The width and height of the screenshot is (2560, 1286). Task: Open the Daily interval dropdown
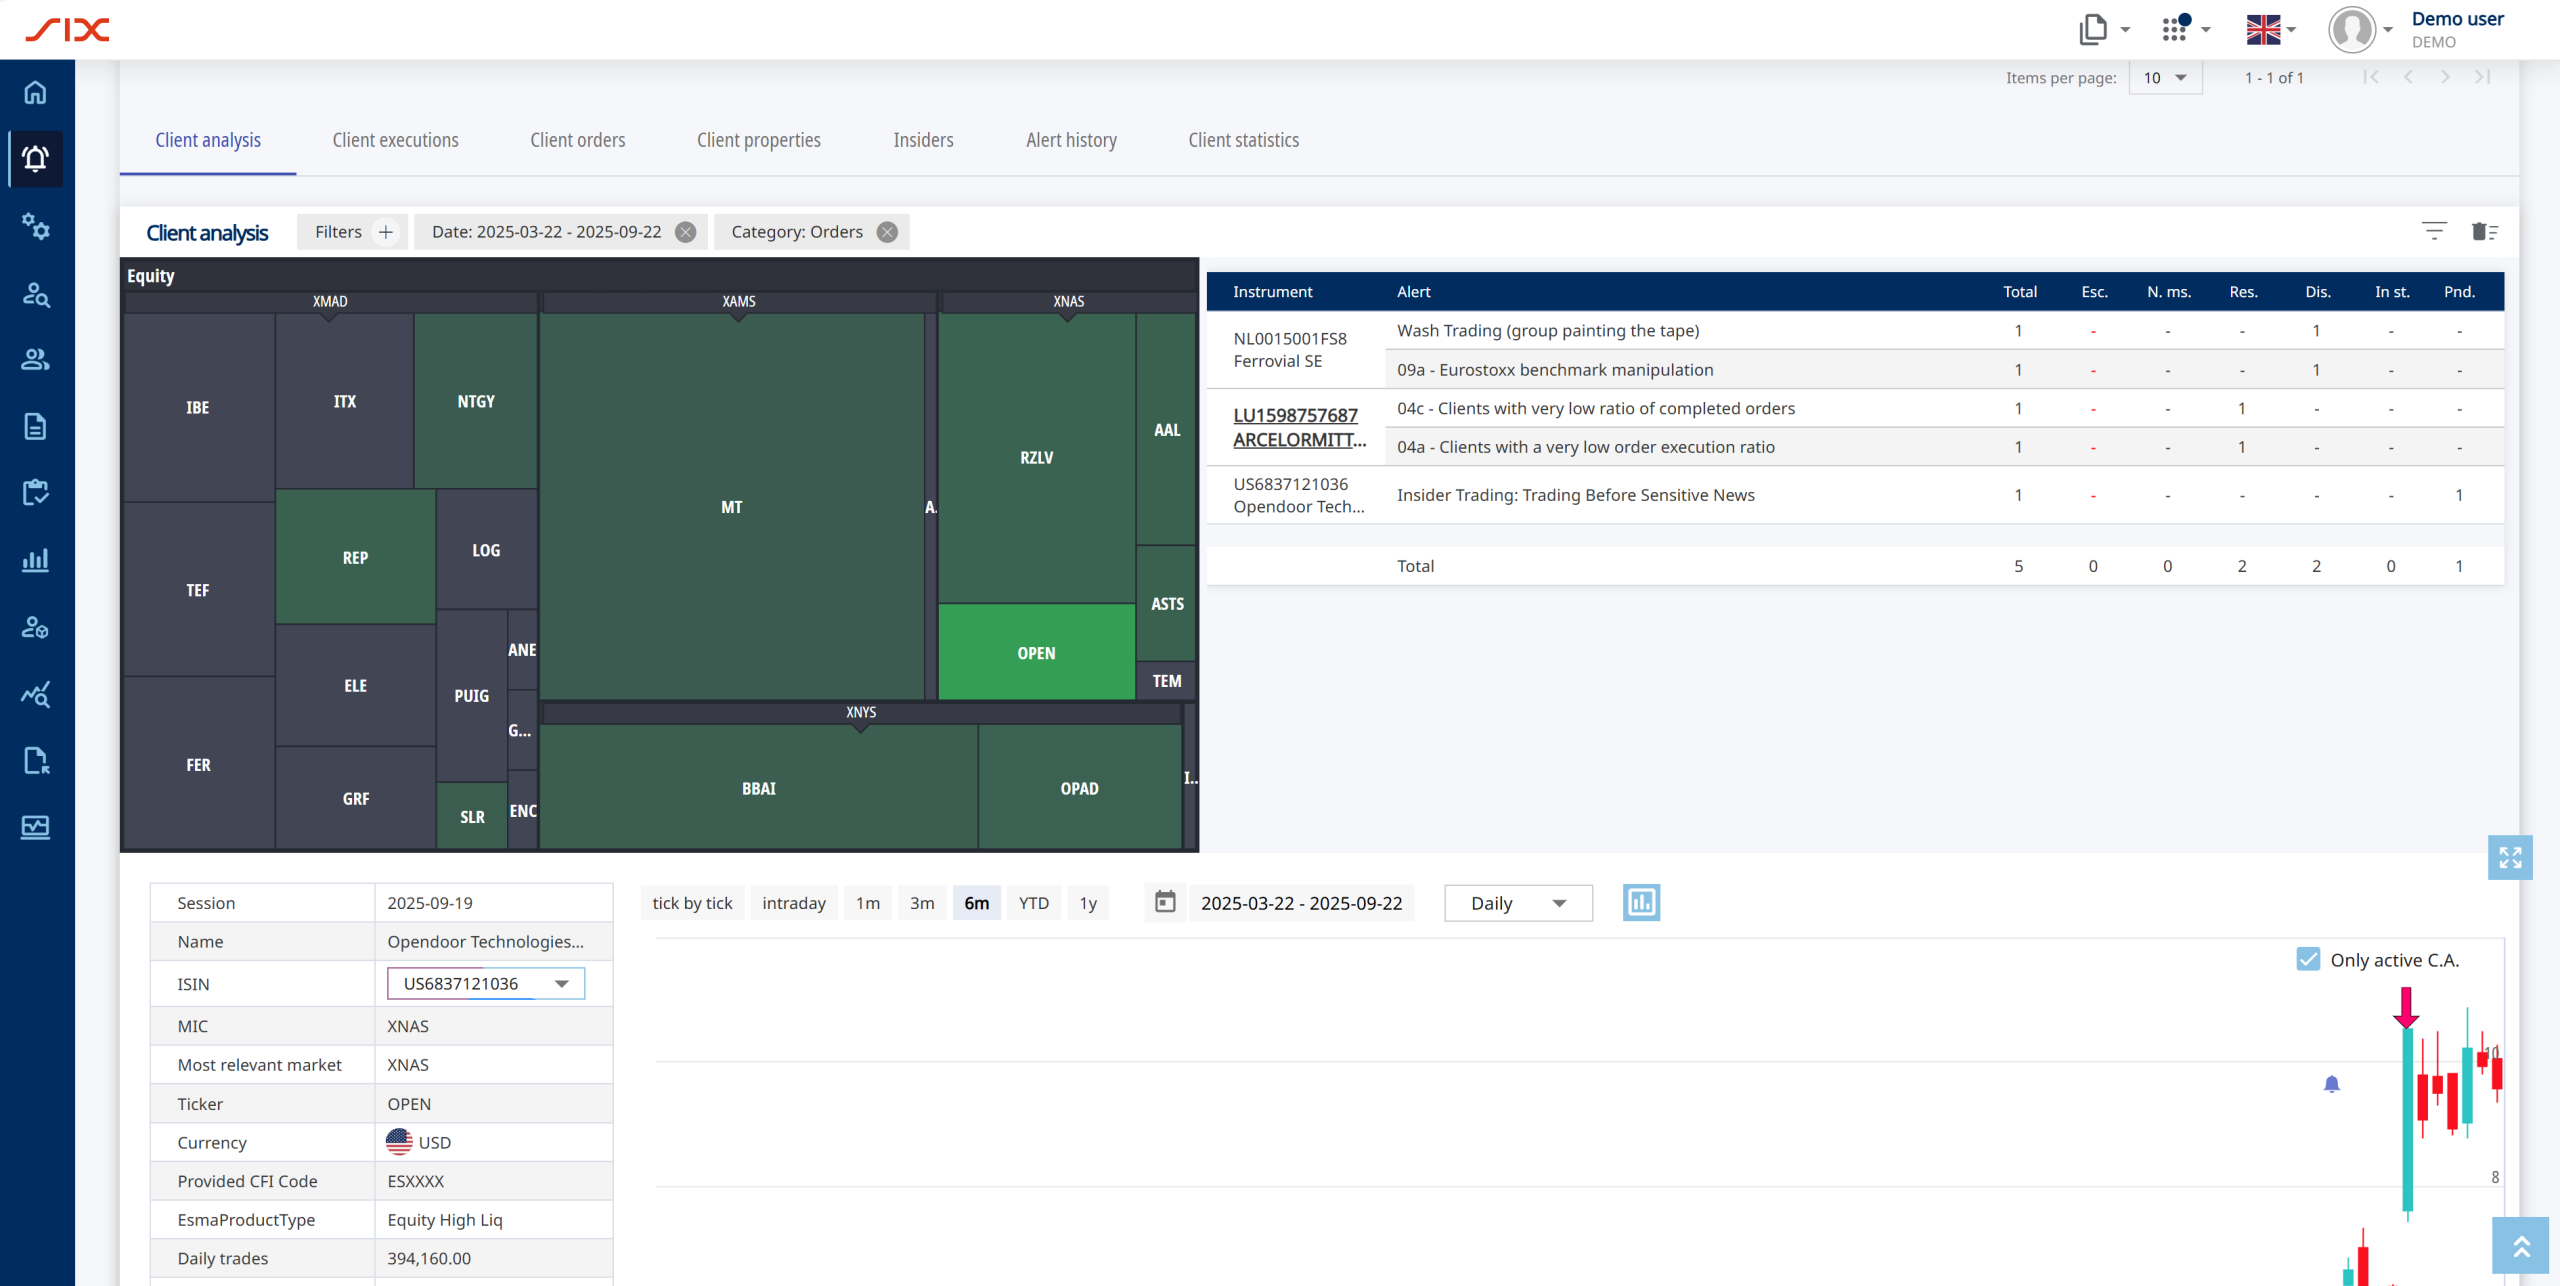pos(1518,903)
